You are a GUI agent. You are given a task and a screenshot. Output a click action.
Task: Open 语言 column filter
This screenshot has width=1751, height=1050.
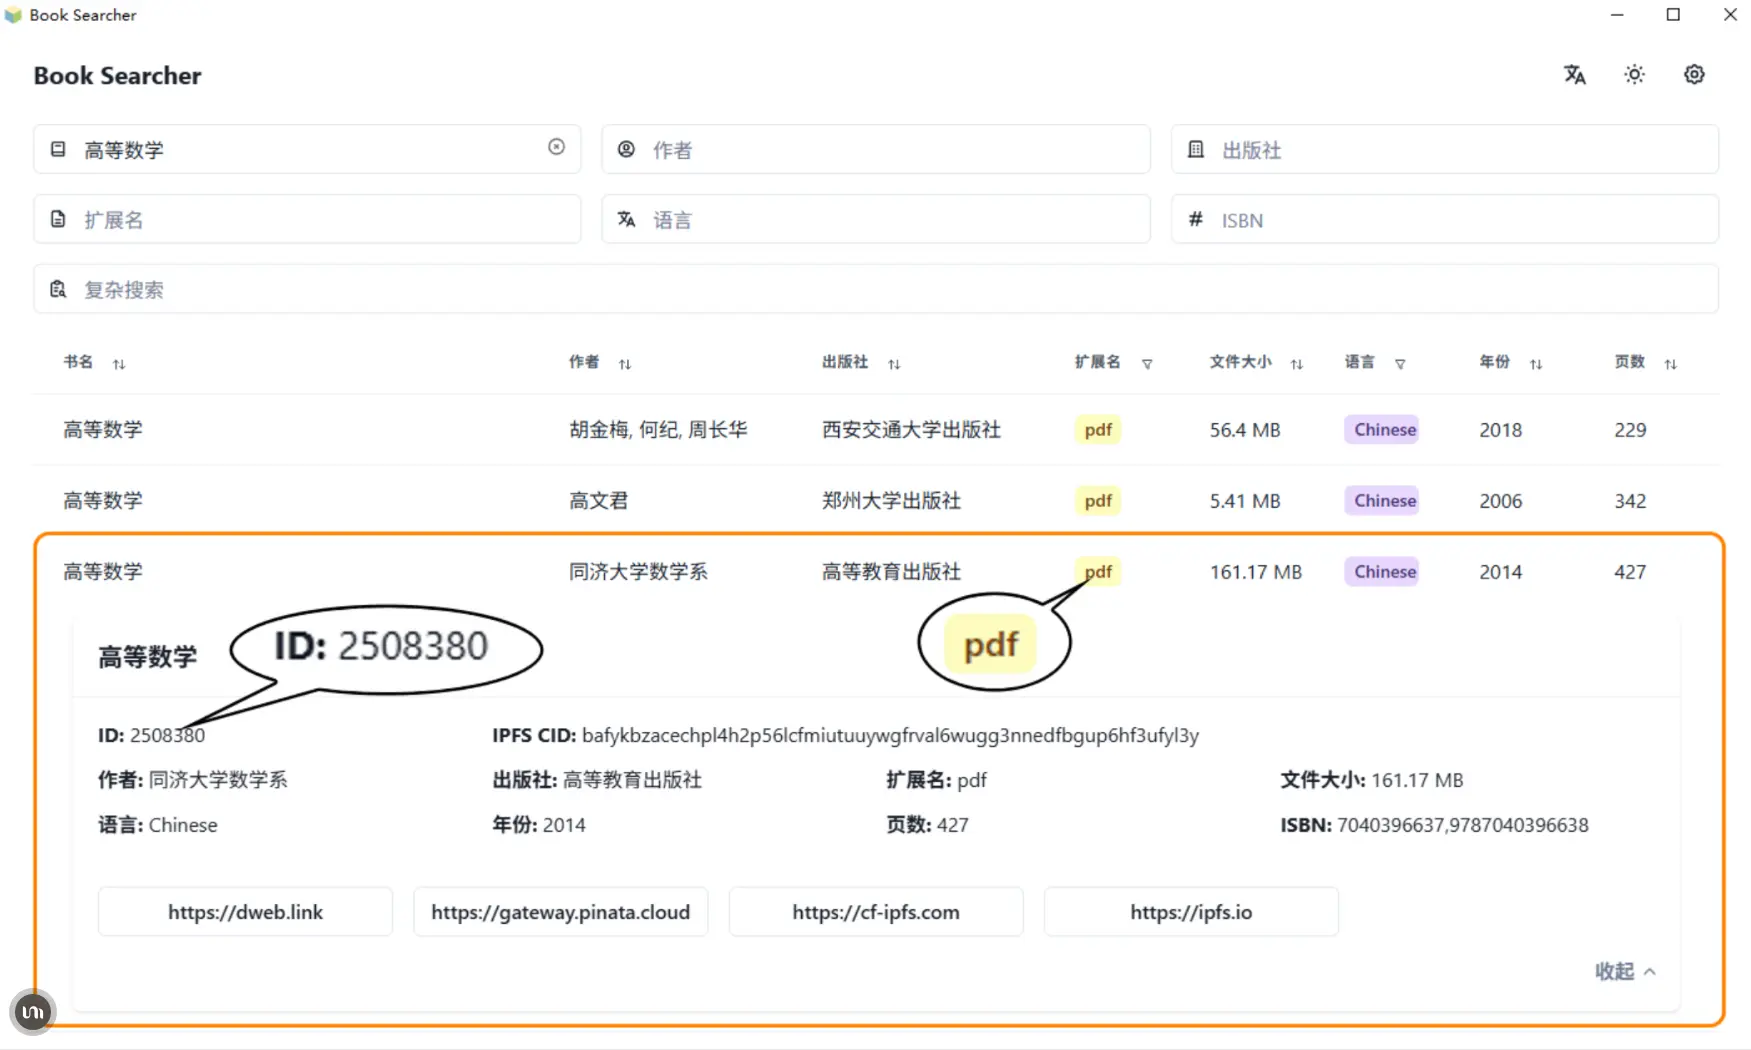coord(1400,364)
